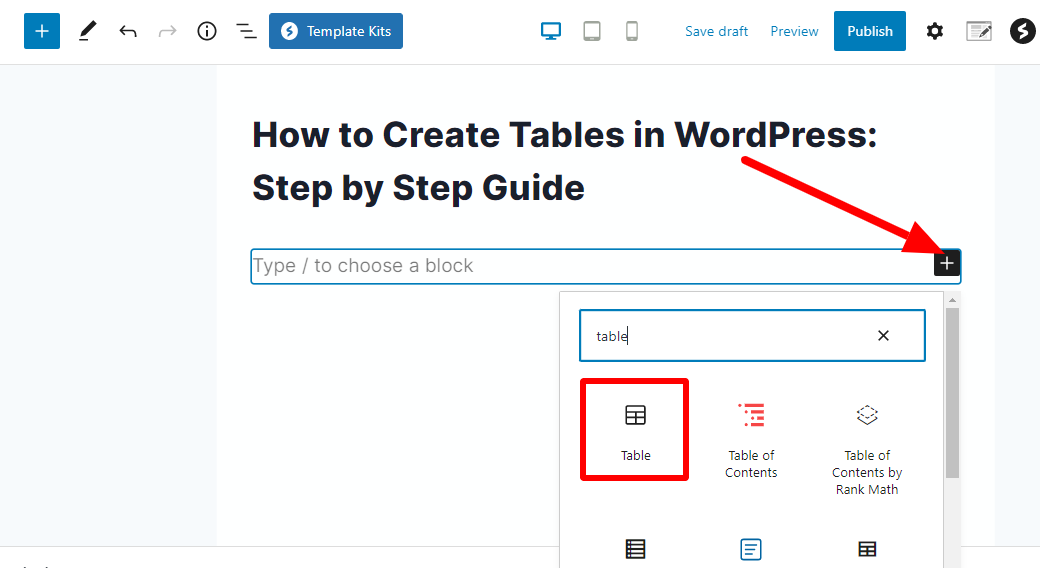Open document details info icon

(207, 31)
